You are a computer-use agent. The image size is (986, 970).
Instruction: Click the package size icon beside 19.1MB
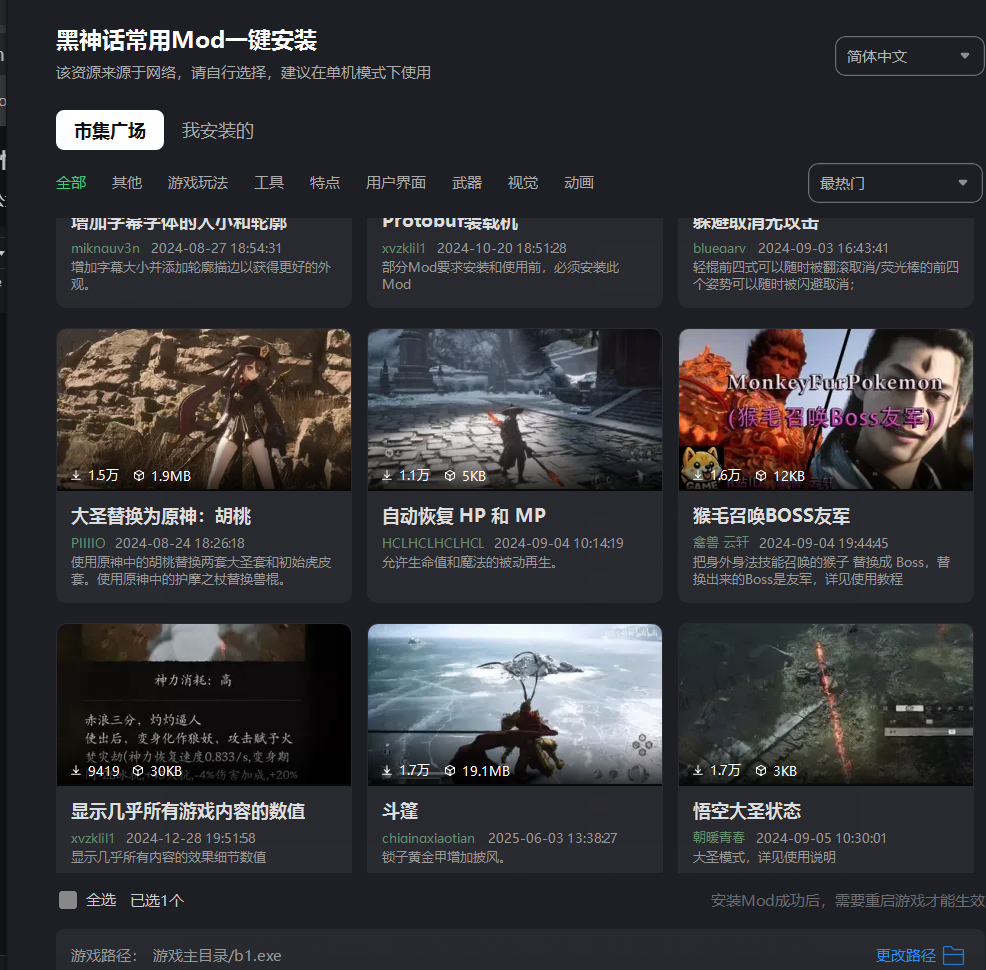coord(450,771)
